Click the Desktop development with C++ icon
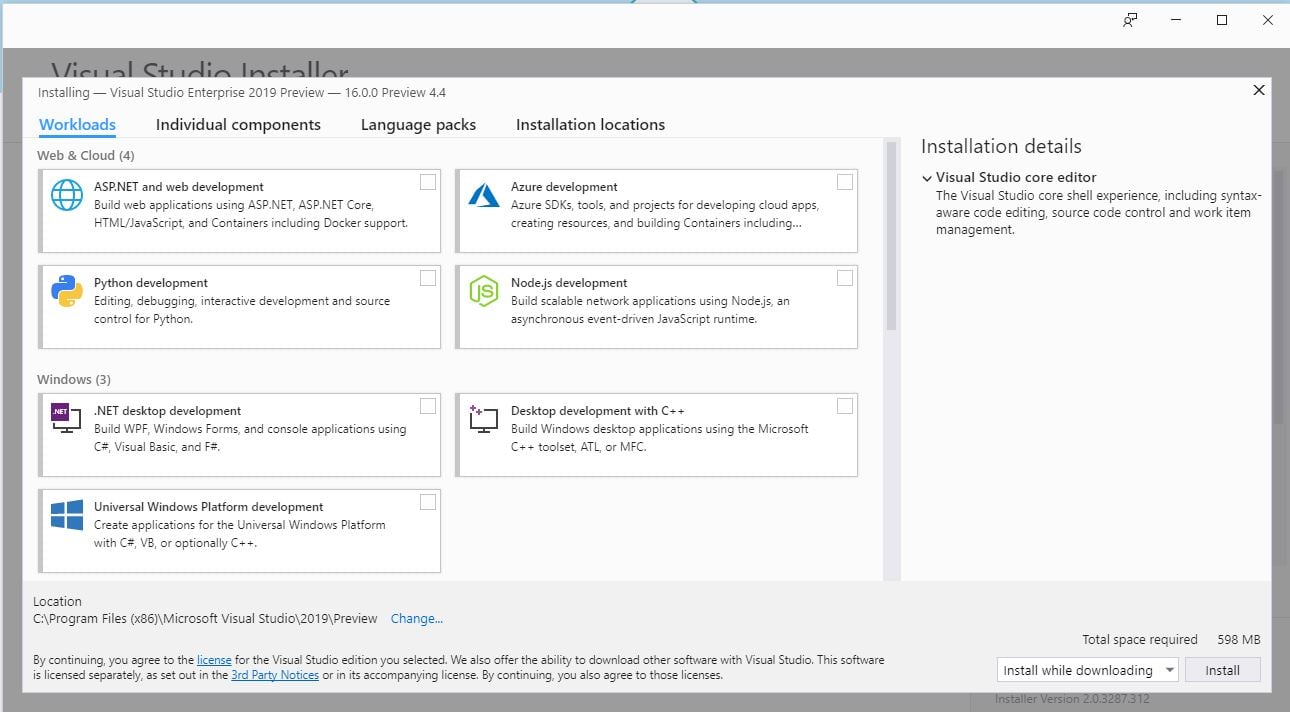This screenshot has width=1290, height=712. 483,419
